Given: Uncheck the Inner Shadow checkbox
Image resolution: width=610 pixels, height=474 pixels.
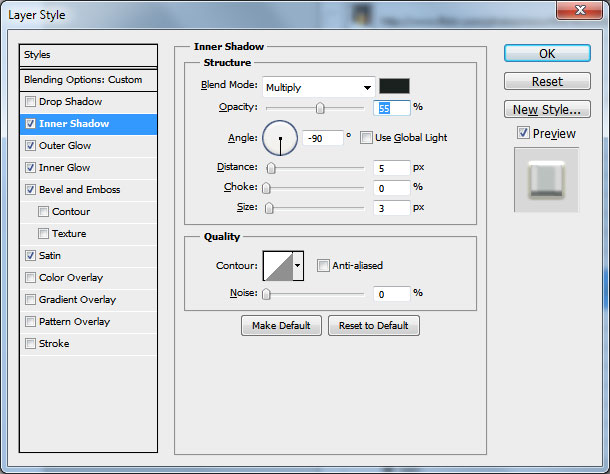Looking at the screenshot, I should pos(30,124).
